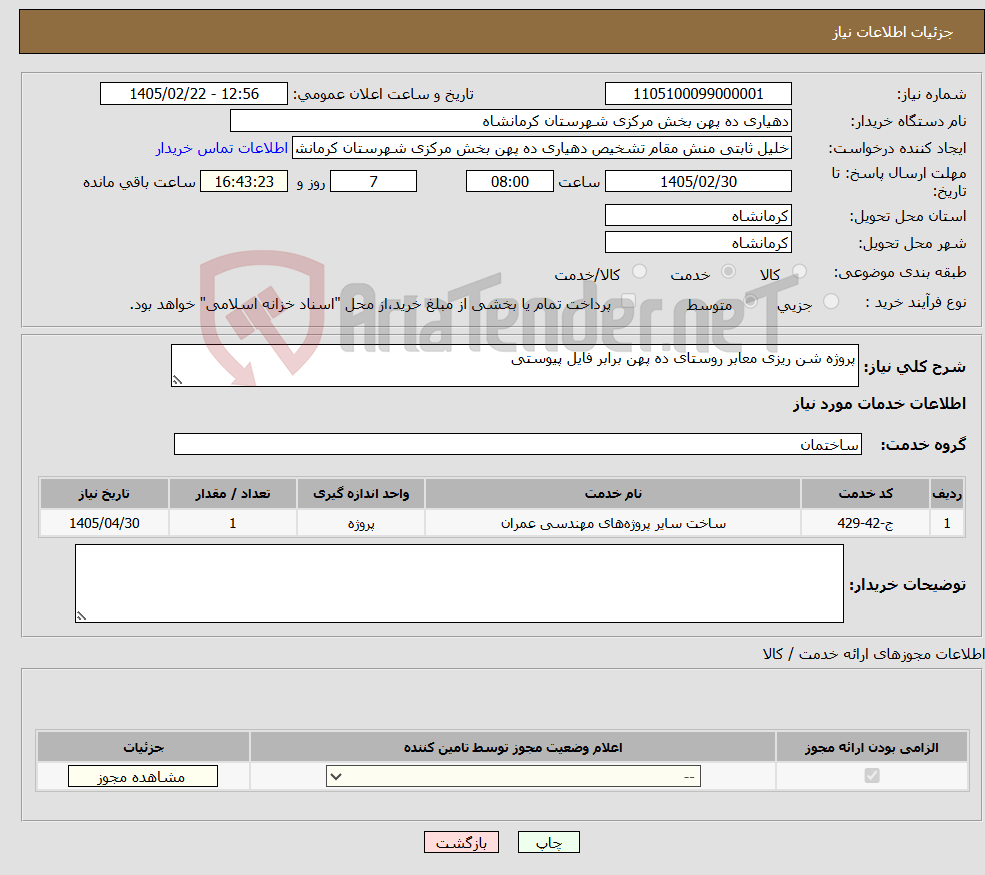This screenshot has width=985, height=875.
Task: Select the جزیی purchase type radio
Action: [x=830, y=302]
